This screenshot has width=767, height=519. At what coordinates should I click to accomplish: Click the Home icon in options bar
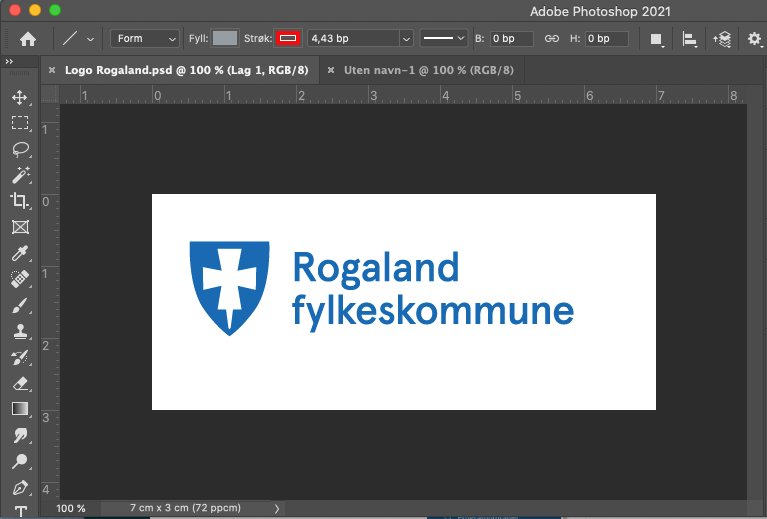pos(28,39)
